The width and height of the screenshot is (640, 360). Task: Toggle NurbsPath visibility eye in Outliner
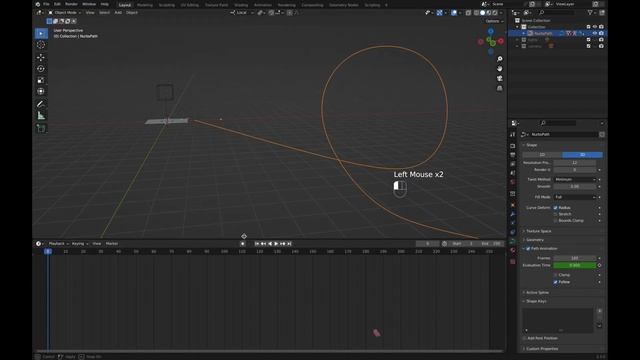[595, 33]
